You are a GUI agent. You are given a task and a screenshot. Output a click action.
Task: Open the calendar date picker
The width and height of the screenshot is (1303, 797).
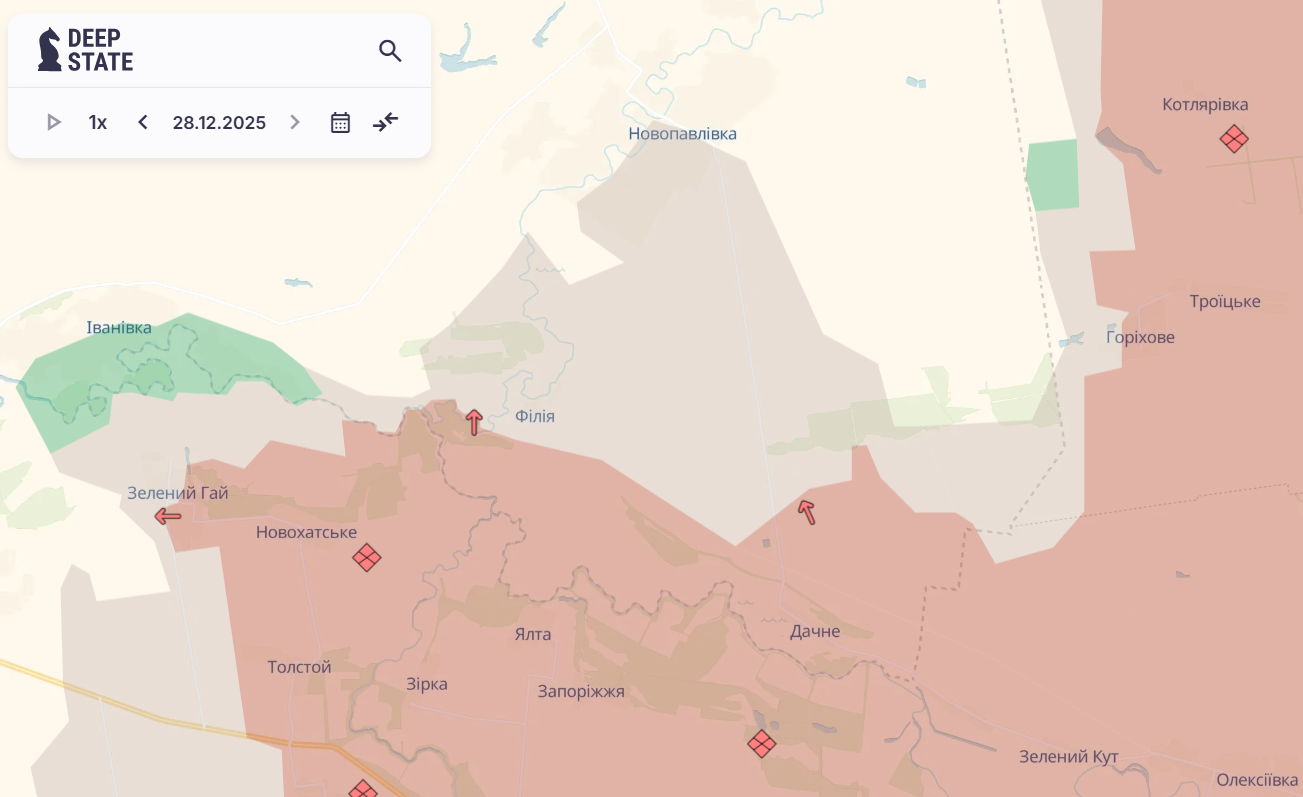pyautogui.click(x=340, y=122)
